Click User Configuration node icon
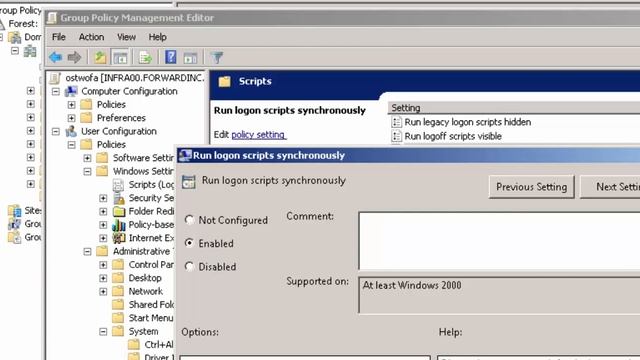This screenshot has width=640, height=360. [71, 131]
